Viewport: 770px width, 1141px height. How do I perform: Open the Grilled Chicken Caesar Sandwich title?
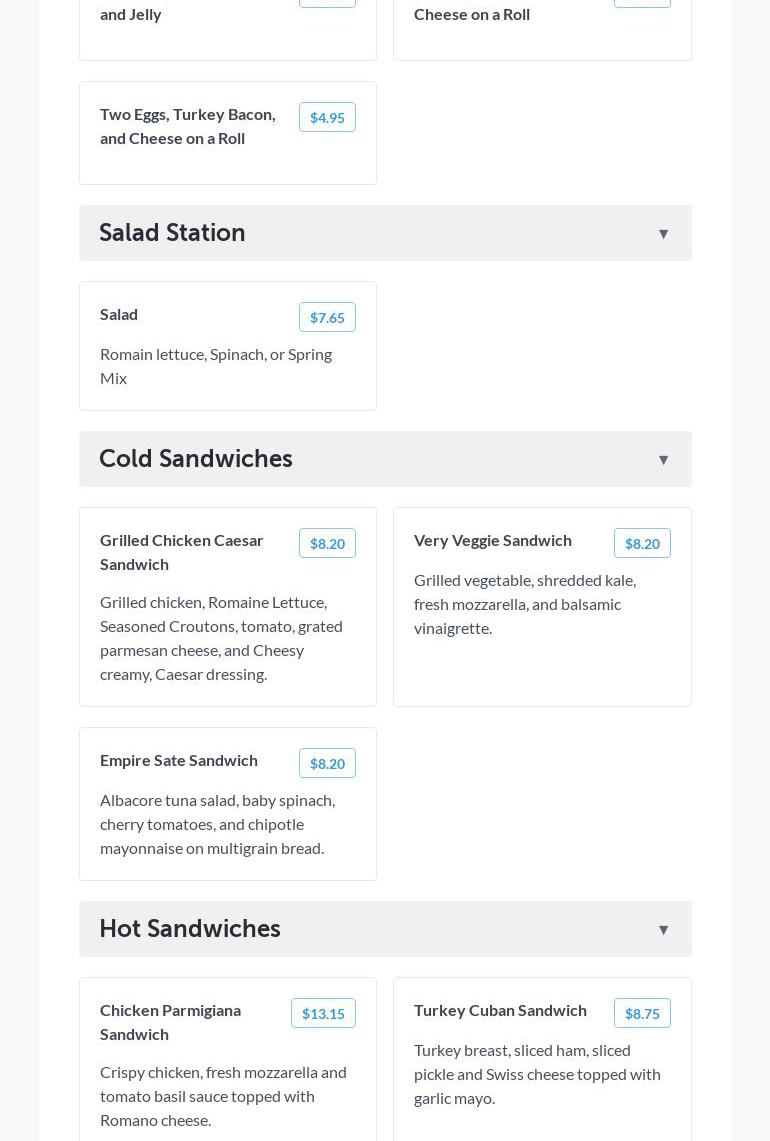(x=182, y=552)
